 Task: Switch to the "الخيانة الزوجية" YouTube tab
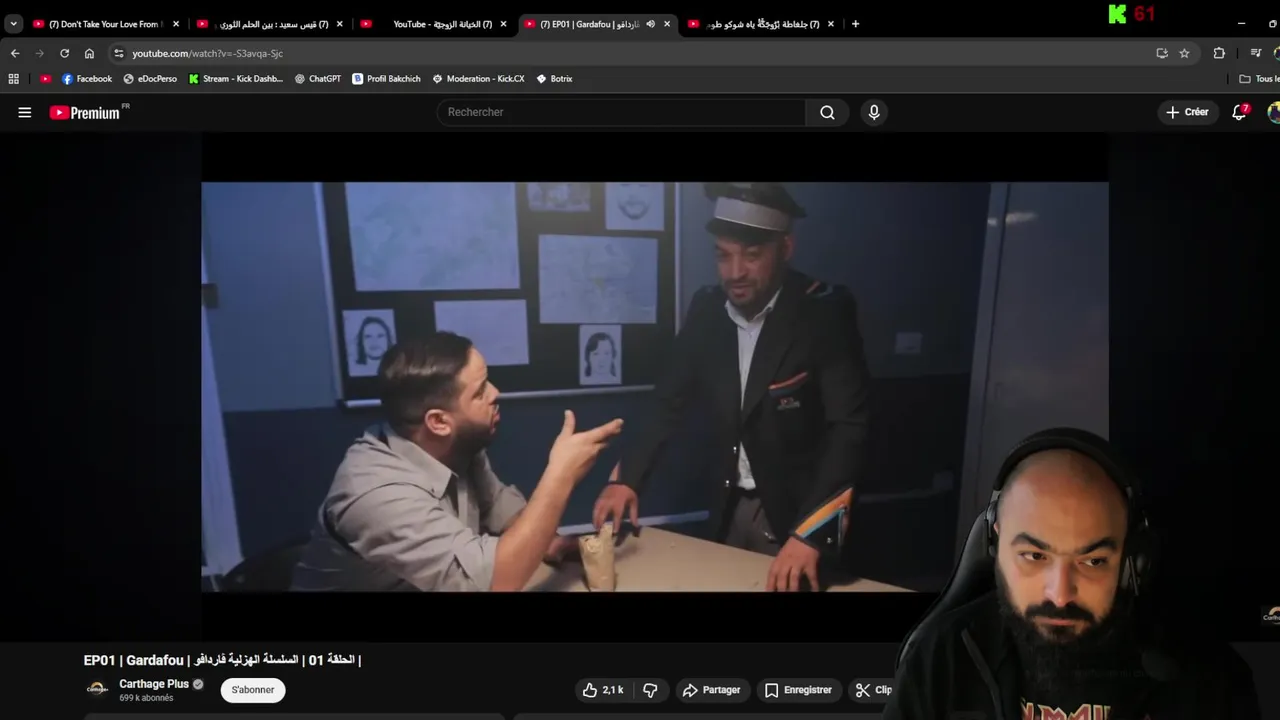click(x=433, y=24)
